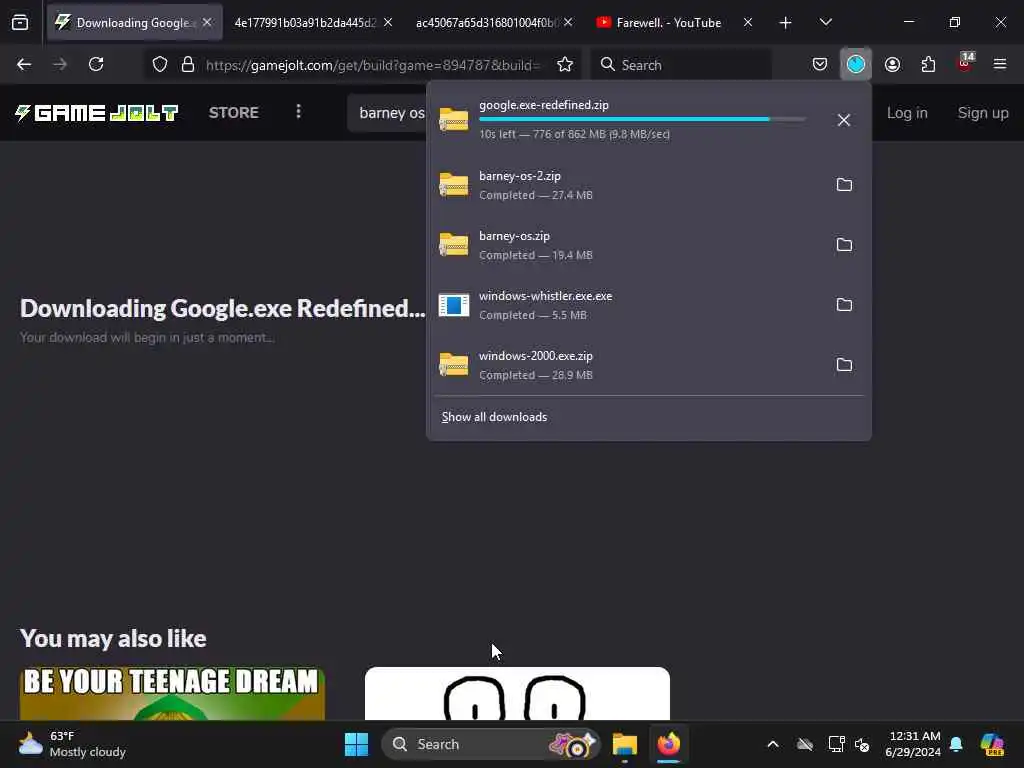Open the white cartoon eyes game thumbnail
Screen dimensions: 1024x768
pos(517,694)
